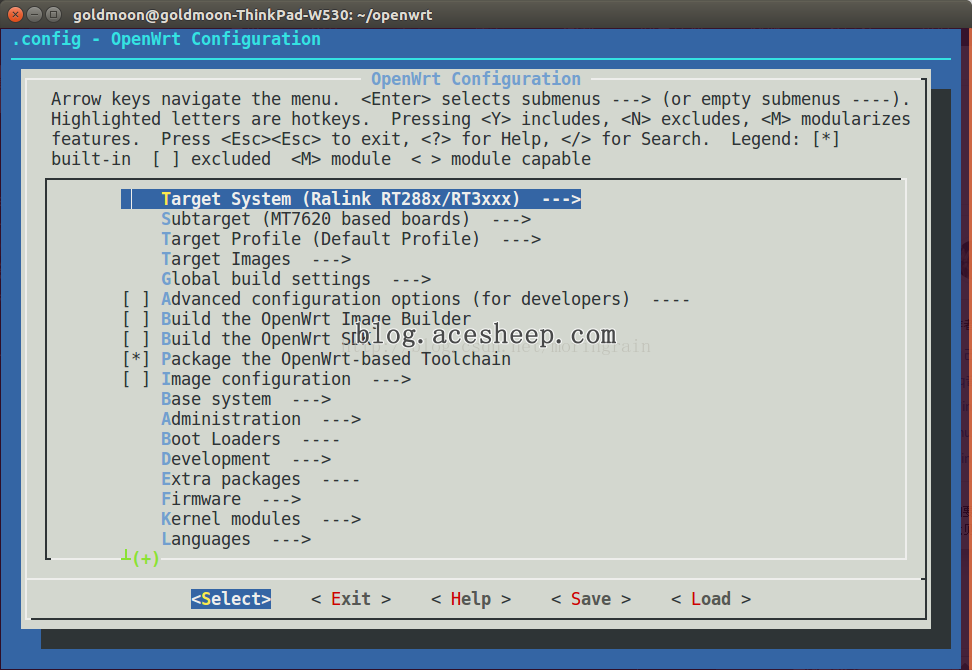Click the Exit button
The image size is (972, 670).
[351, 599]
